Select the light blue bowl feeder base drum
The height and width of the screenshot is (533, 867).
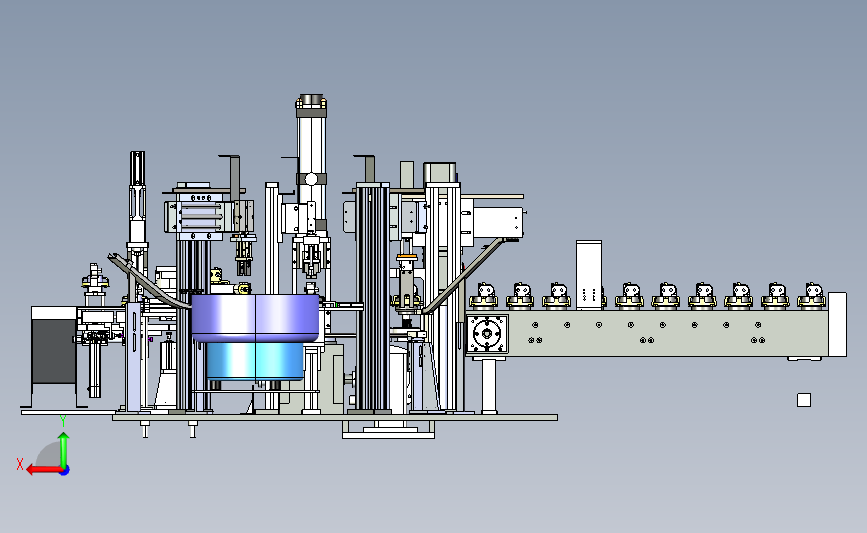(x=254, y=360)
